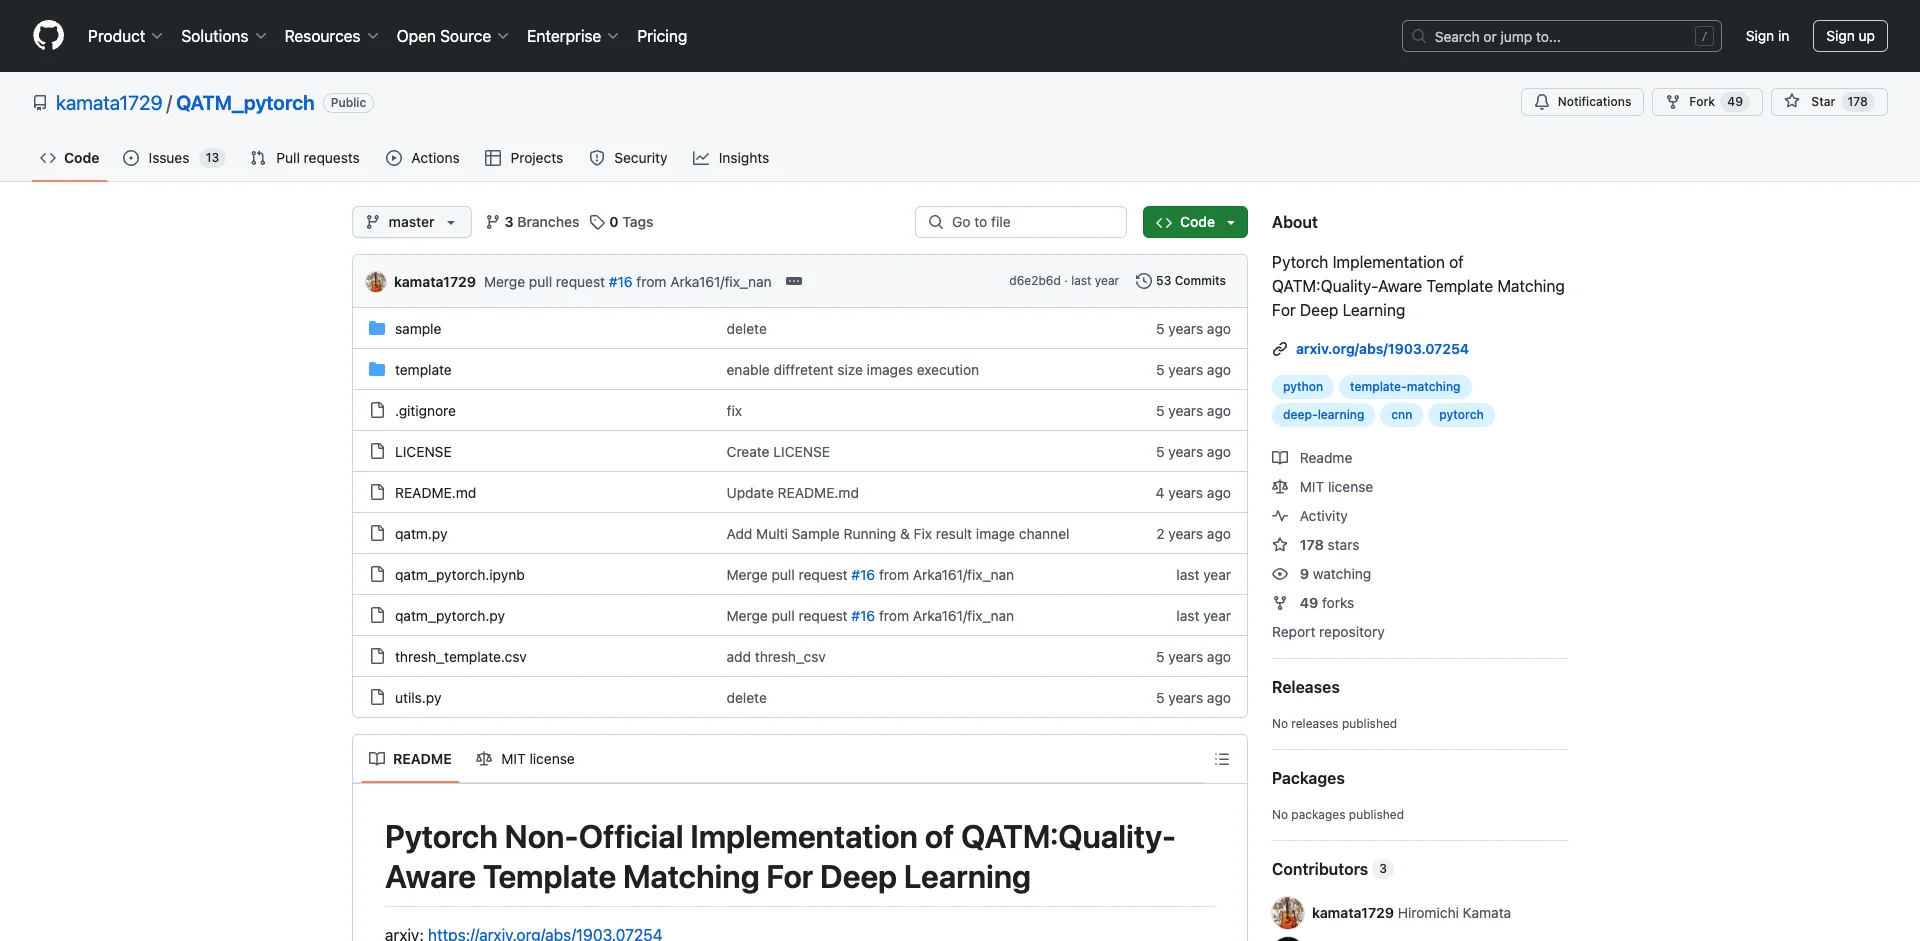Switch to the Code tab
This screenshot has width=1920, height=941.
(x=70, y=158)
